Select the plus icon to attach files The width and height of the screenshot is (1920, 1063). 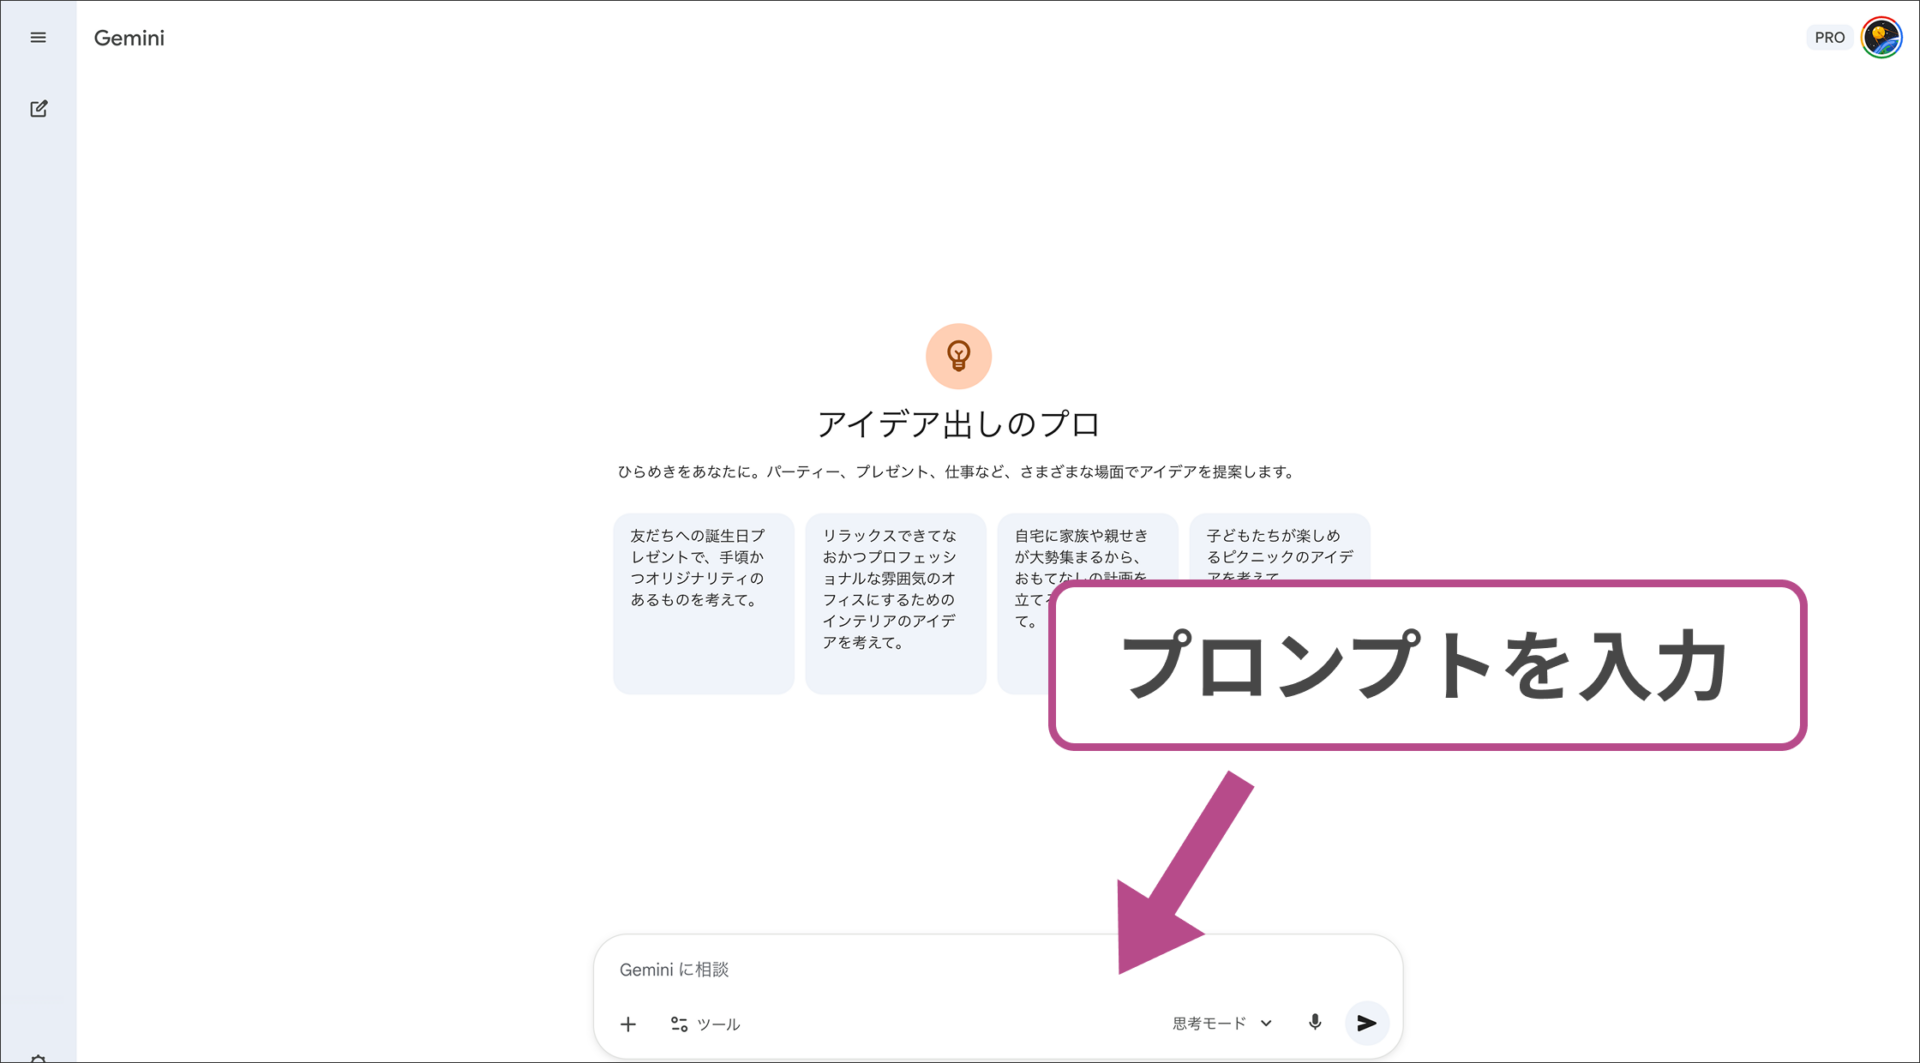(x=629, y=1023)
